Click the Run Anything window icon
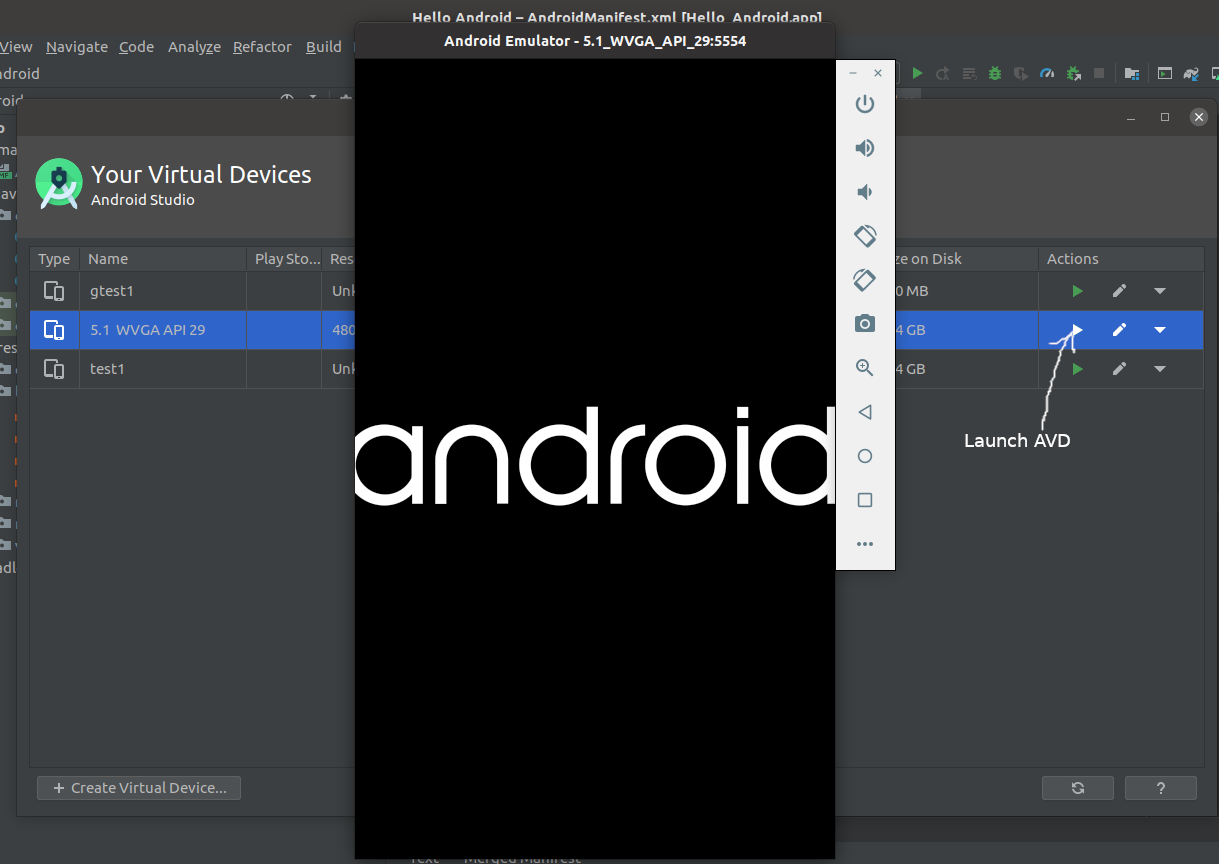Screen dimensions: 1219x864 tap(1165, 73)
